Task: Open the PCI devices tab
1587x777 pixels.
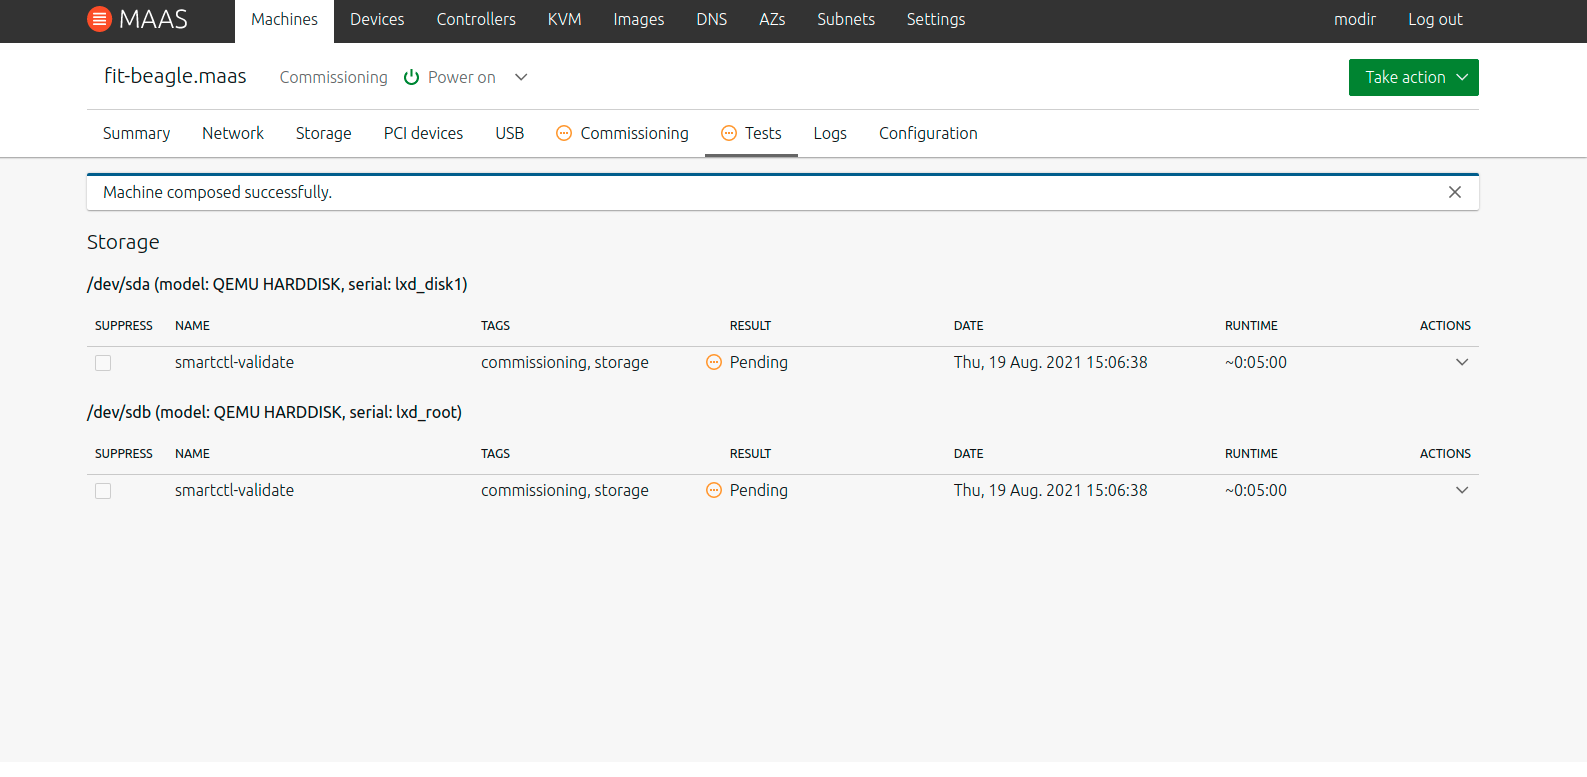Action: pos(423,133)
